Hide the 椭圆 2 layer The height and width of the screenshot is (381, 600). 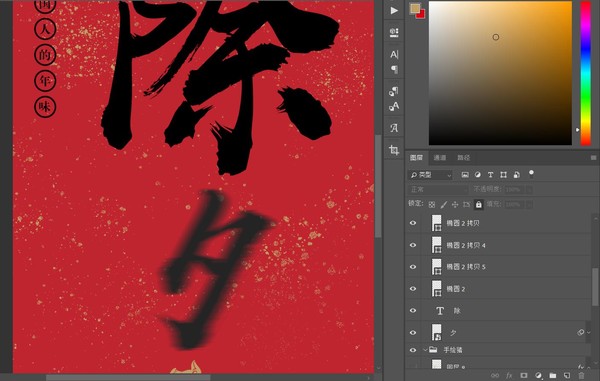(x=413, y=288)
